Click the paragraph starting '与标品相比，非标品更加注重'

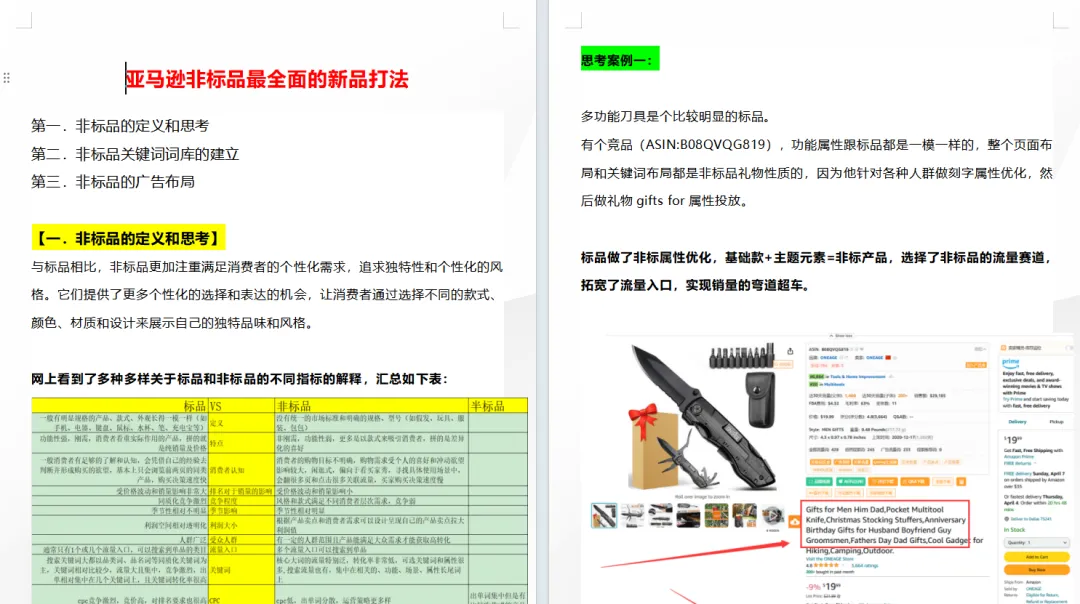coord(267,295)
